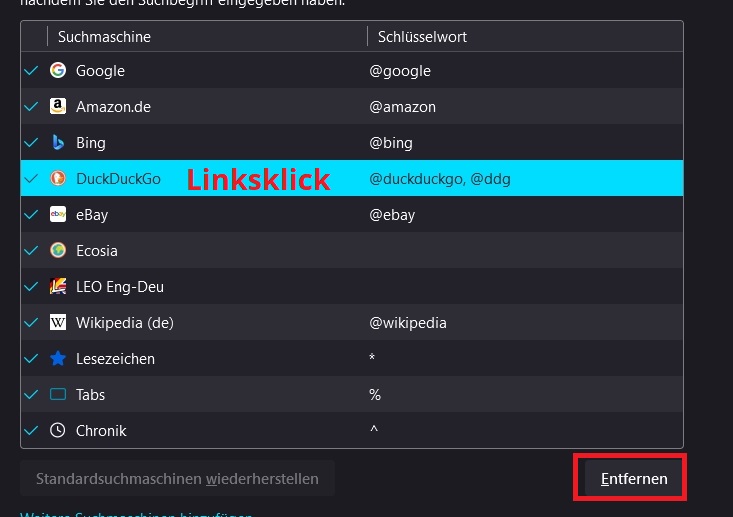Select the Ecosia row name
Screen dimensions: 733x517
pos(97,251)
